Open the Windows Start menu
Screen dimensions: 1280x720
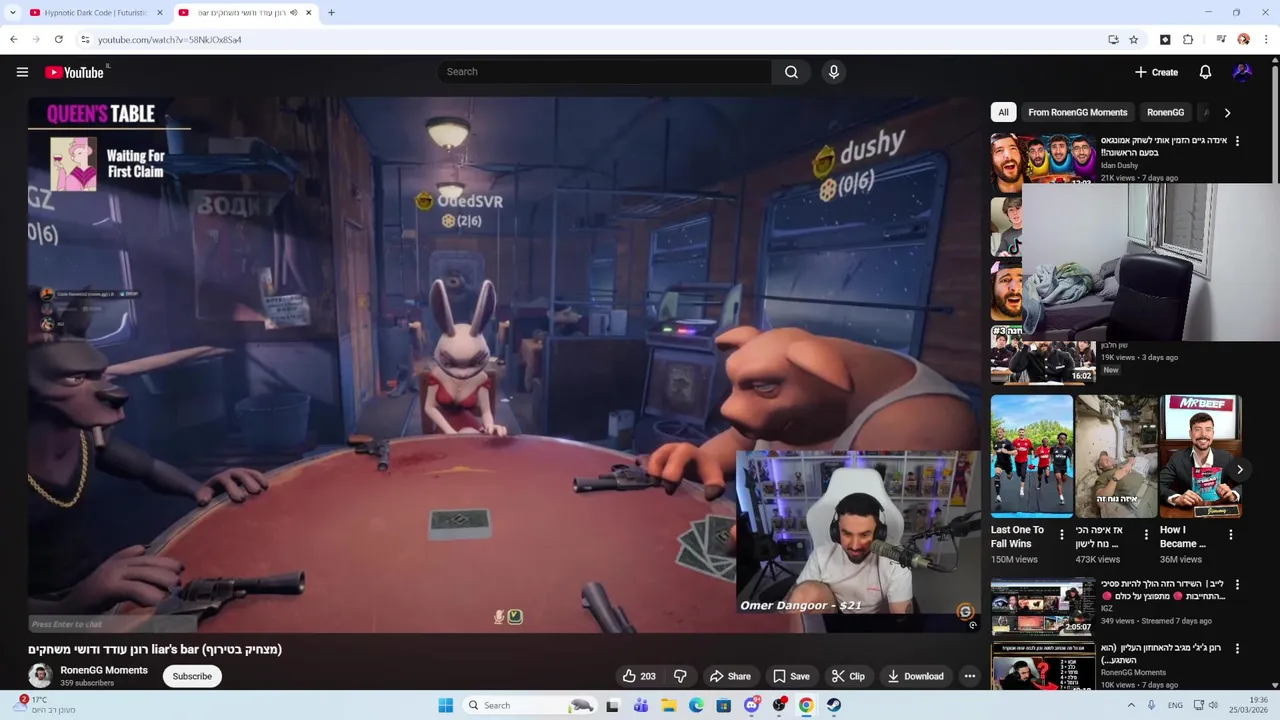pyautogui.click(x=445, y=705)
